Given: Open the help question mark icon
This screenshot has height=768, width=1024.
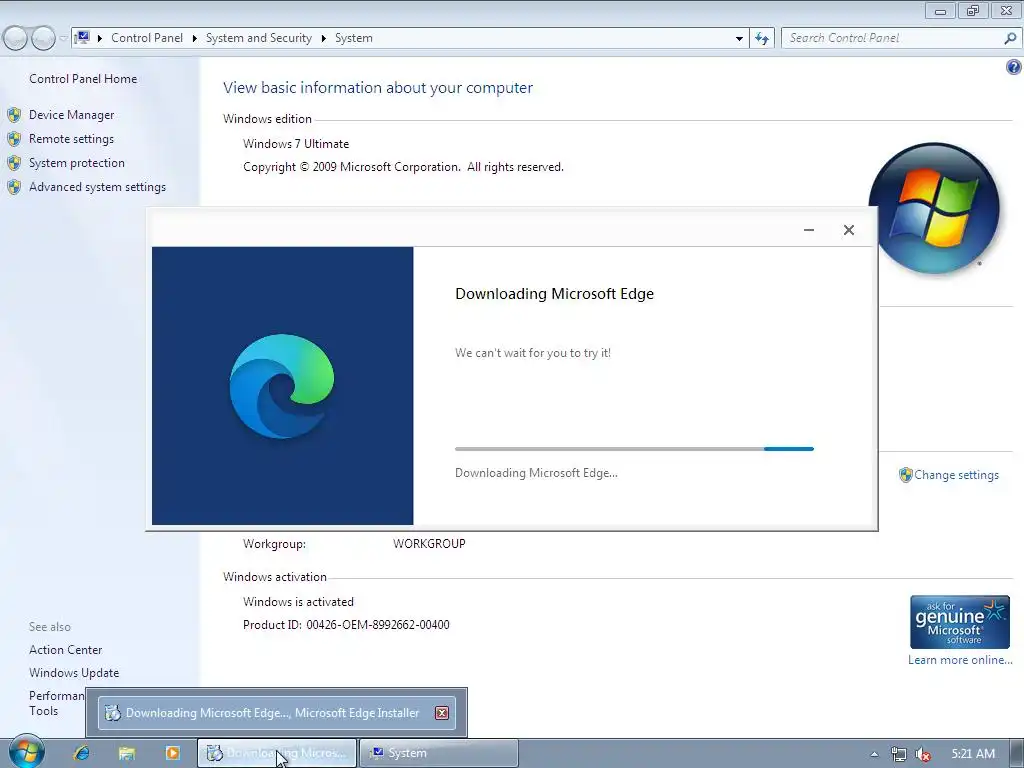Looking at the screenshot, I should coord(1014,67).
